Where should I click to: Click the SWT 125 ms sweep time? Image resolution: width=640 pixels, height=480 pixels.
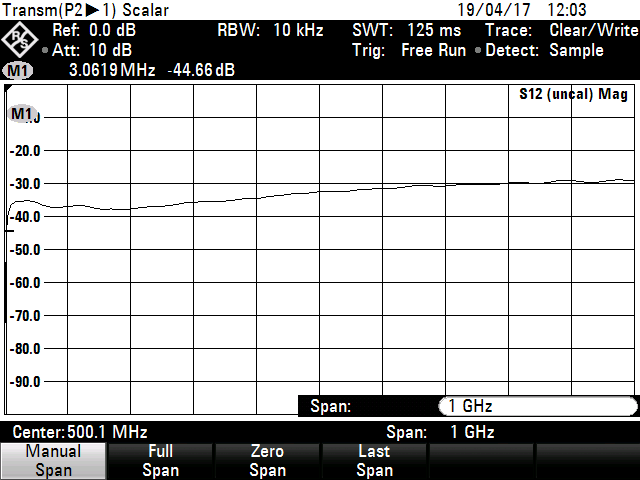[x=406, y=31]
